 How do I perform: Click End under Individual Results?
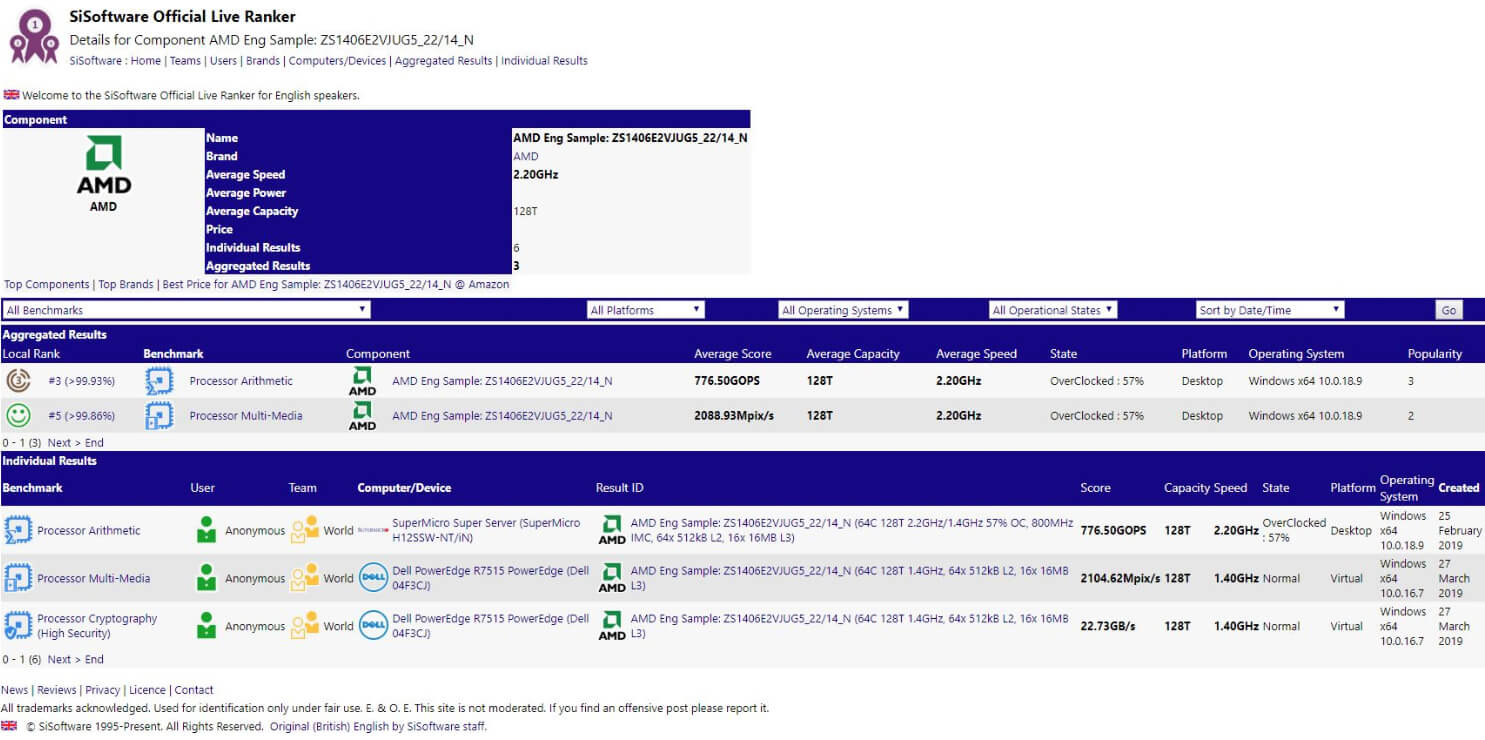(94, 659)
